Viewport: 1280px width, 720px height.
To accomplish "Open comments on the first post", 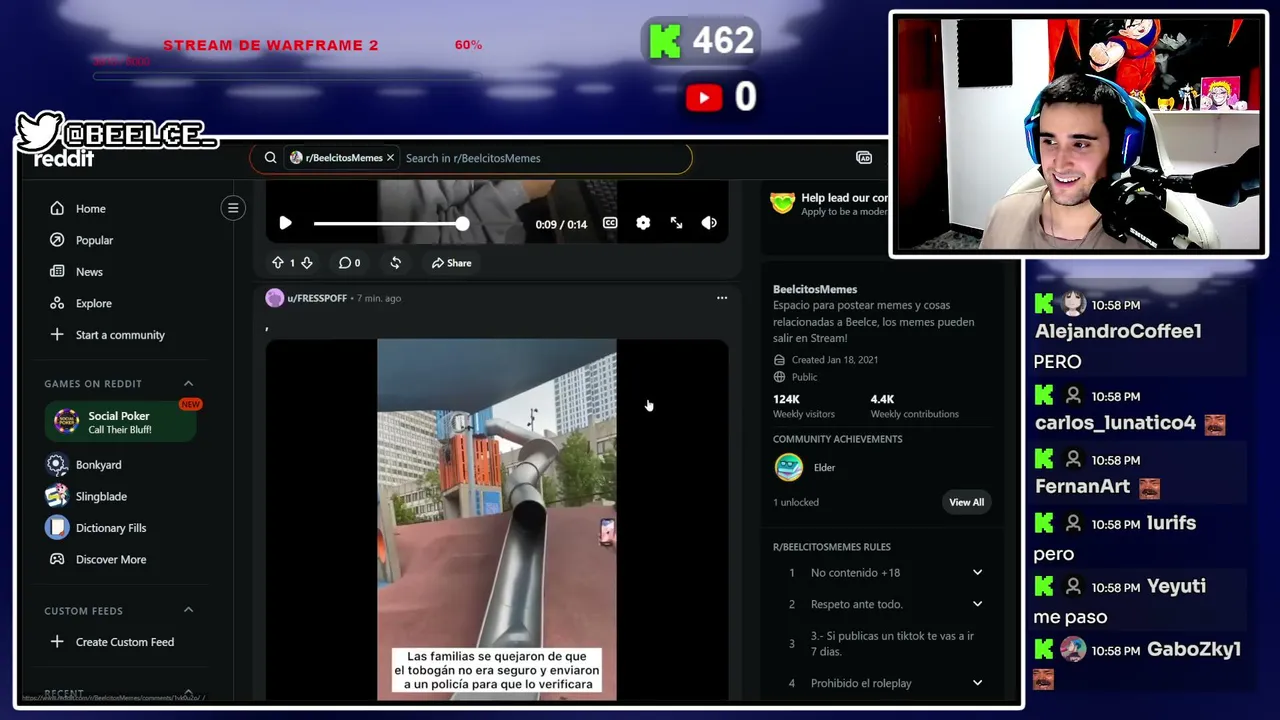I will [349, 263].
